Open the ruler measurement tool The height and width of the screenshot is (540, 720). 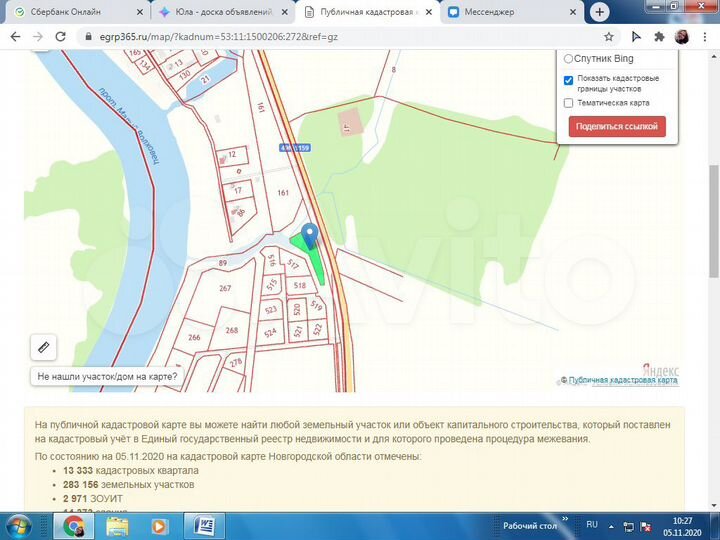click(x=43, y=347)
